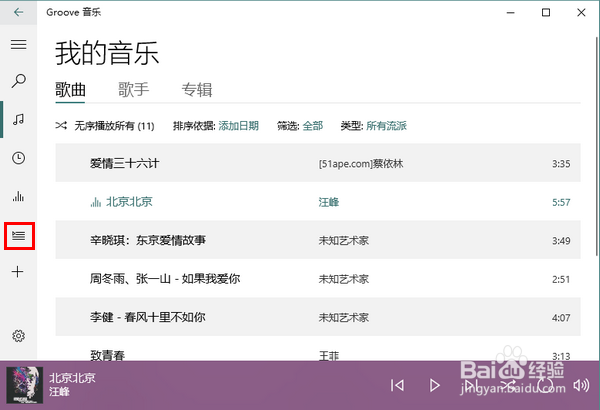Image resolution: width=600 pixels, height=410 pixels.
Task: Open search with the magnifier icon
Action: [18, 81]
